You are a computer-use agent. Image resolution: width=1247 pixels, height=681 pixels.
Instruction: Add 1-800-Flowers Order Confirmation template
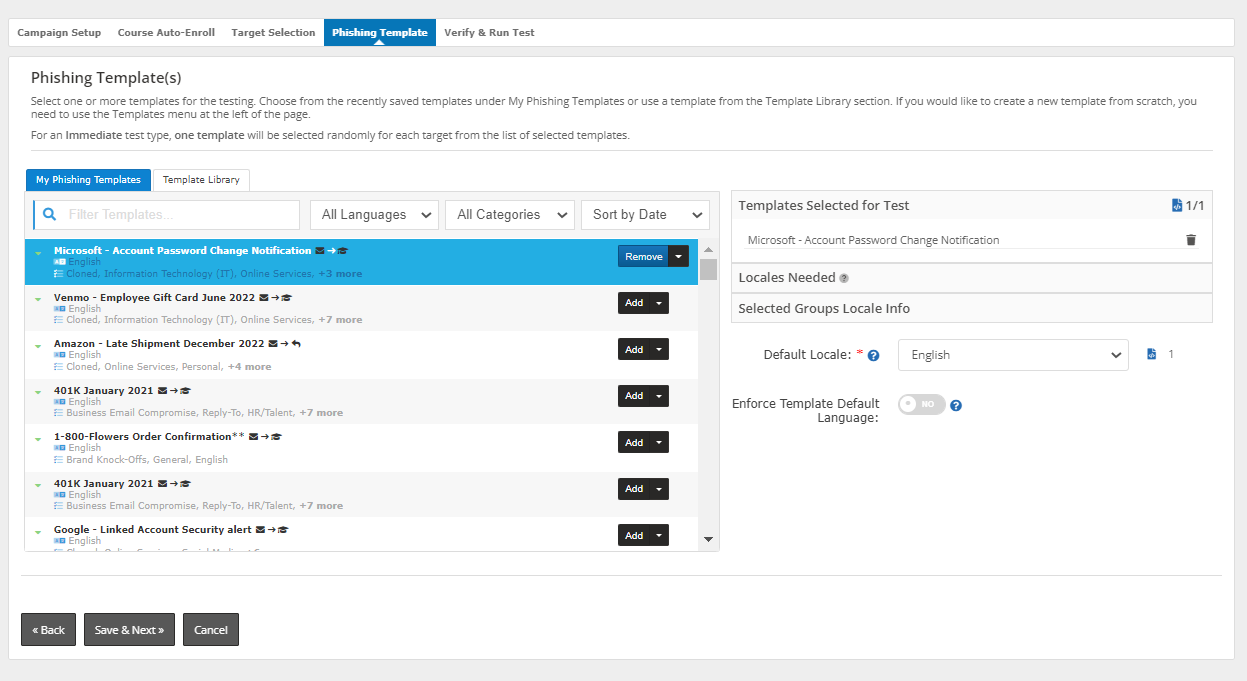click(x=633, y=443)
